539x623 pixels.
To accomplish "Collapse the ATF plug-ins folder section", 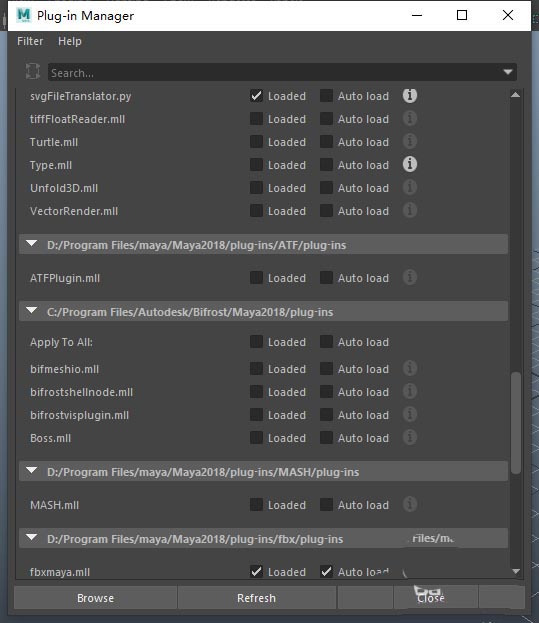I will [x=31, y=244].
